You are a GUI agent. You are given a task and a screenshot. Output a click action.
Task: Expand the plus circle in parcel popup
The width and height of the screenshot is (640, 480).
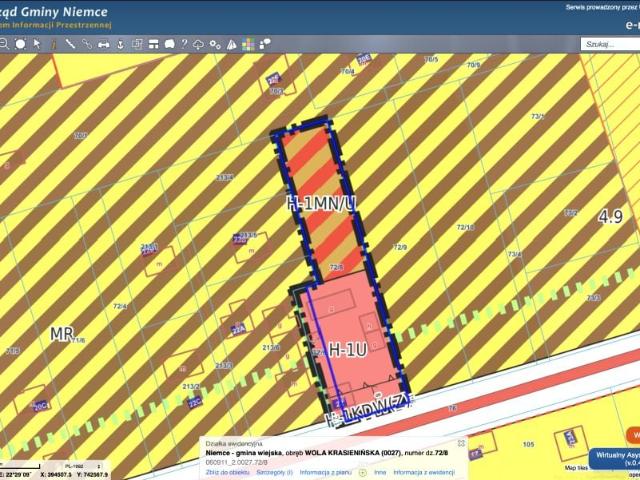click(362, 473)
